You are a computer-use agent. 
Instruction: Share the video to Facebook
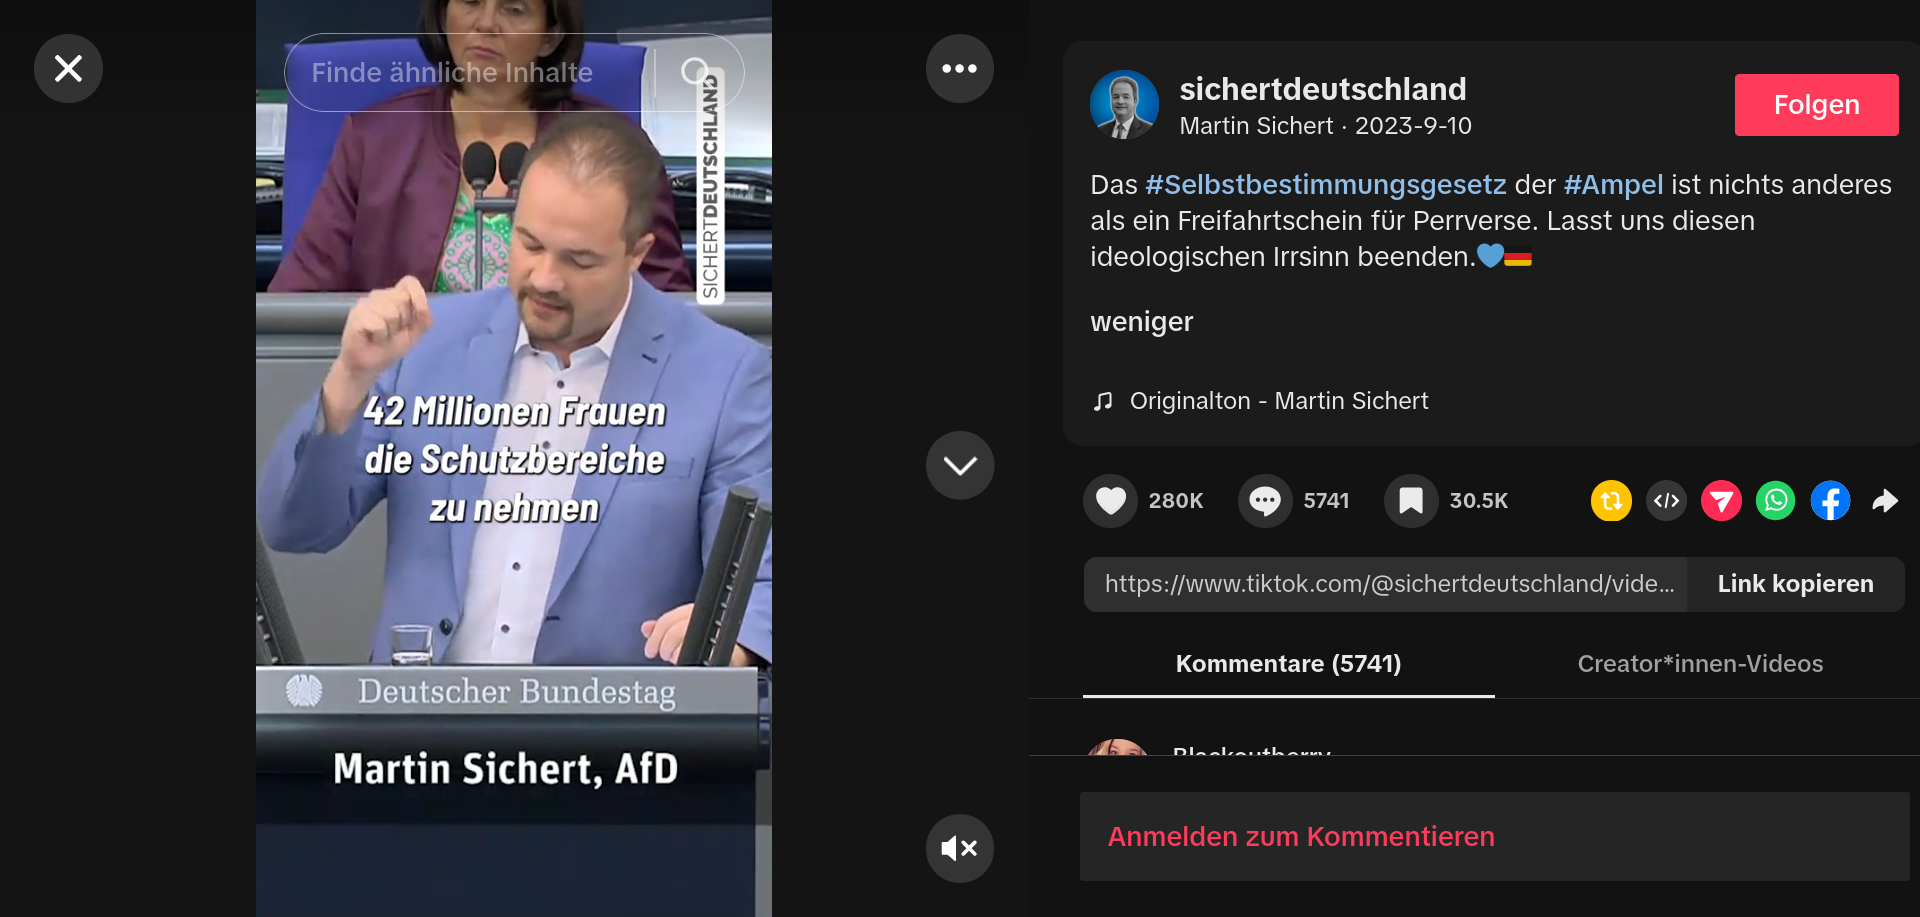pyautogui.click(x=1830, y=501)
